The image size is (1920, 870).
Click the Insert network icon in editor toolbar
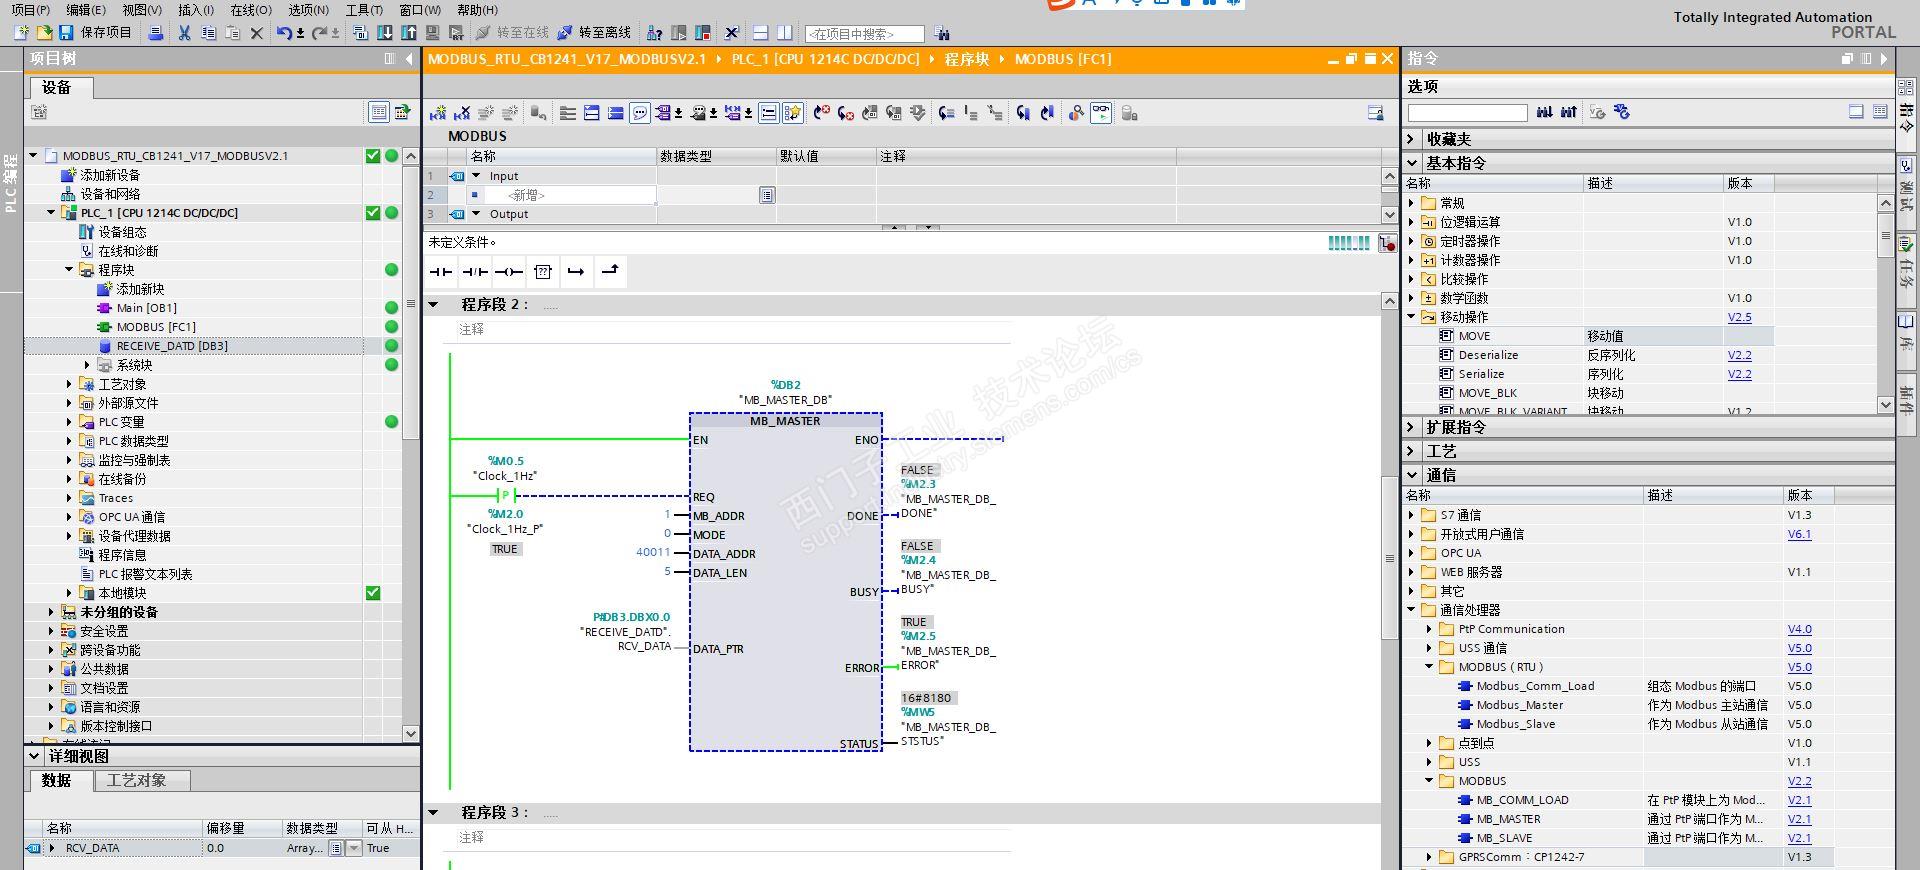coord(438,113)
